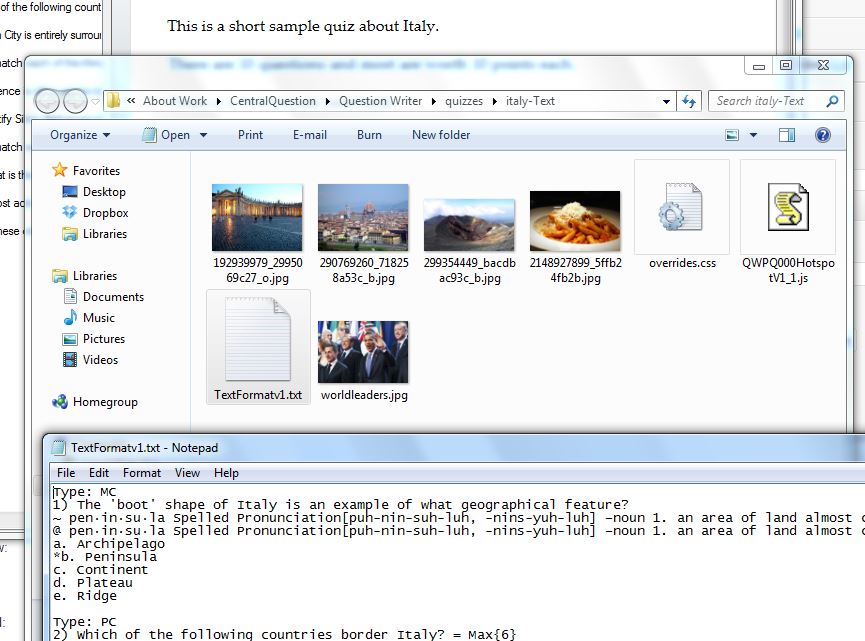The width and height of the screenshot is (865, 641).
Task: Open the address bar history dropdown
Action: pyautogui.click(x=666, y=102)
